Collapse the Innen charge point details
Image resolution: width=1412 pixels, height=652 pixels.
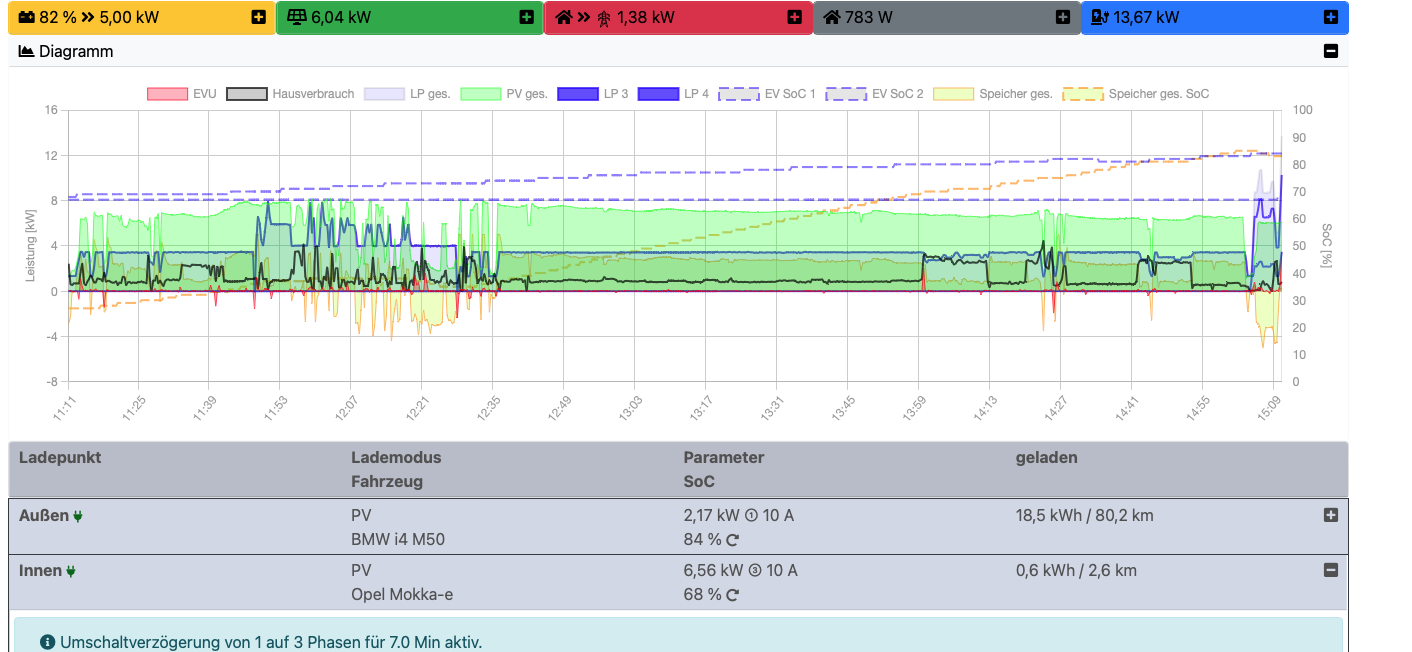point(1330,570)
